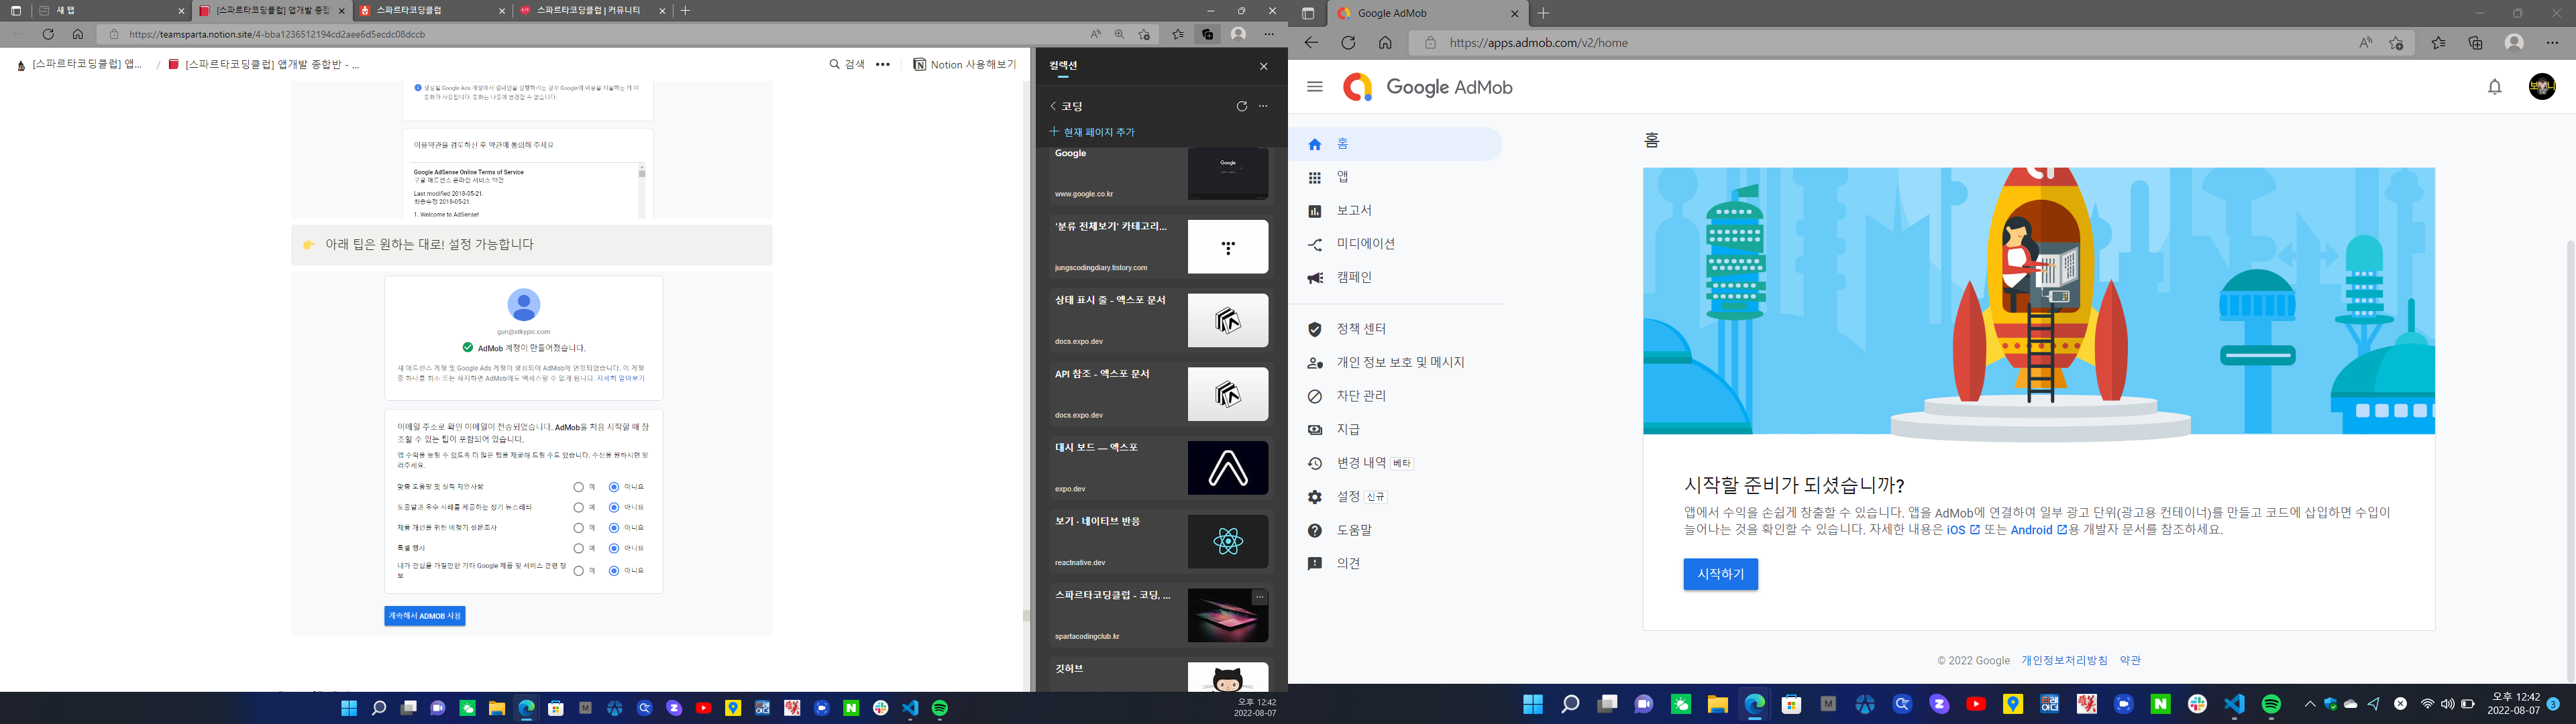Select 예 for 정기 뉴스레터

(x=578, y=507)
